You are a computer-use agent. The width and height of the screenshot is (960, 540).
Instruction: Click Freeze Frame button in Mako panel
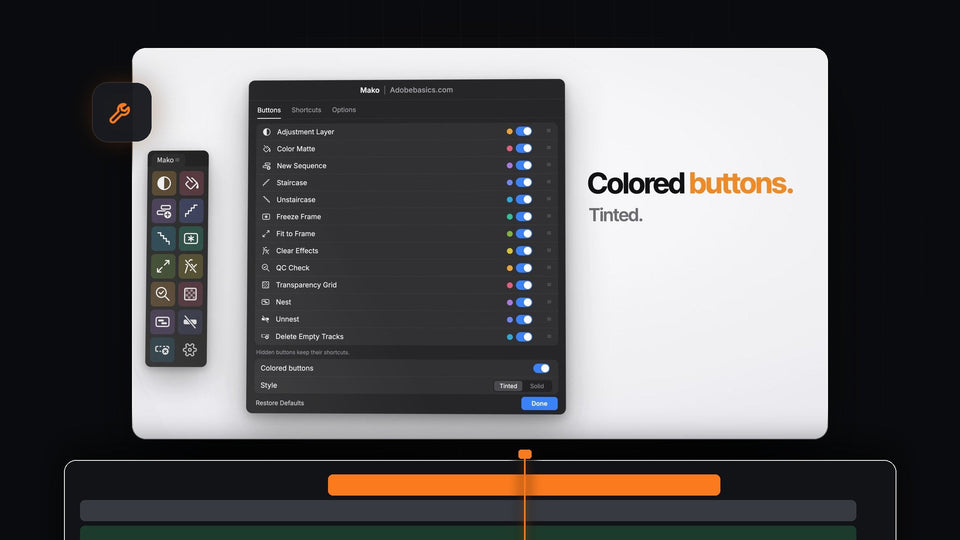click(x=191, y=239)
